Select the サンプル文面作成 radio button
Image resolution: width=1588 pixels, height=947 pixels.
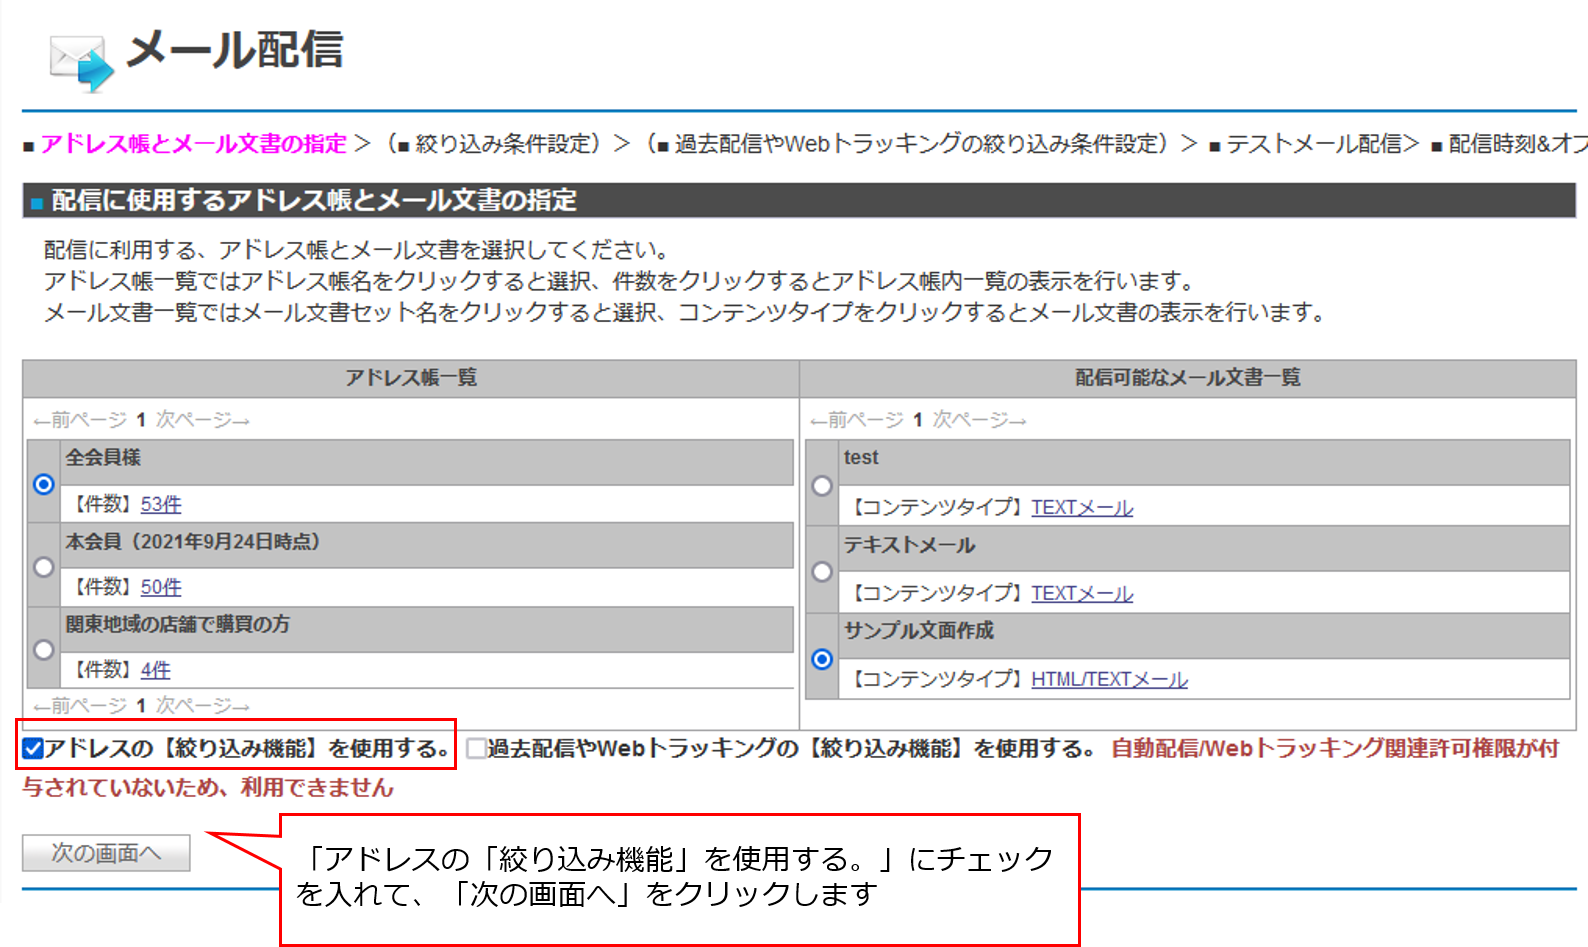coord(822,659)
